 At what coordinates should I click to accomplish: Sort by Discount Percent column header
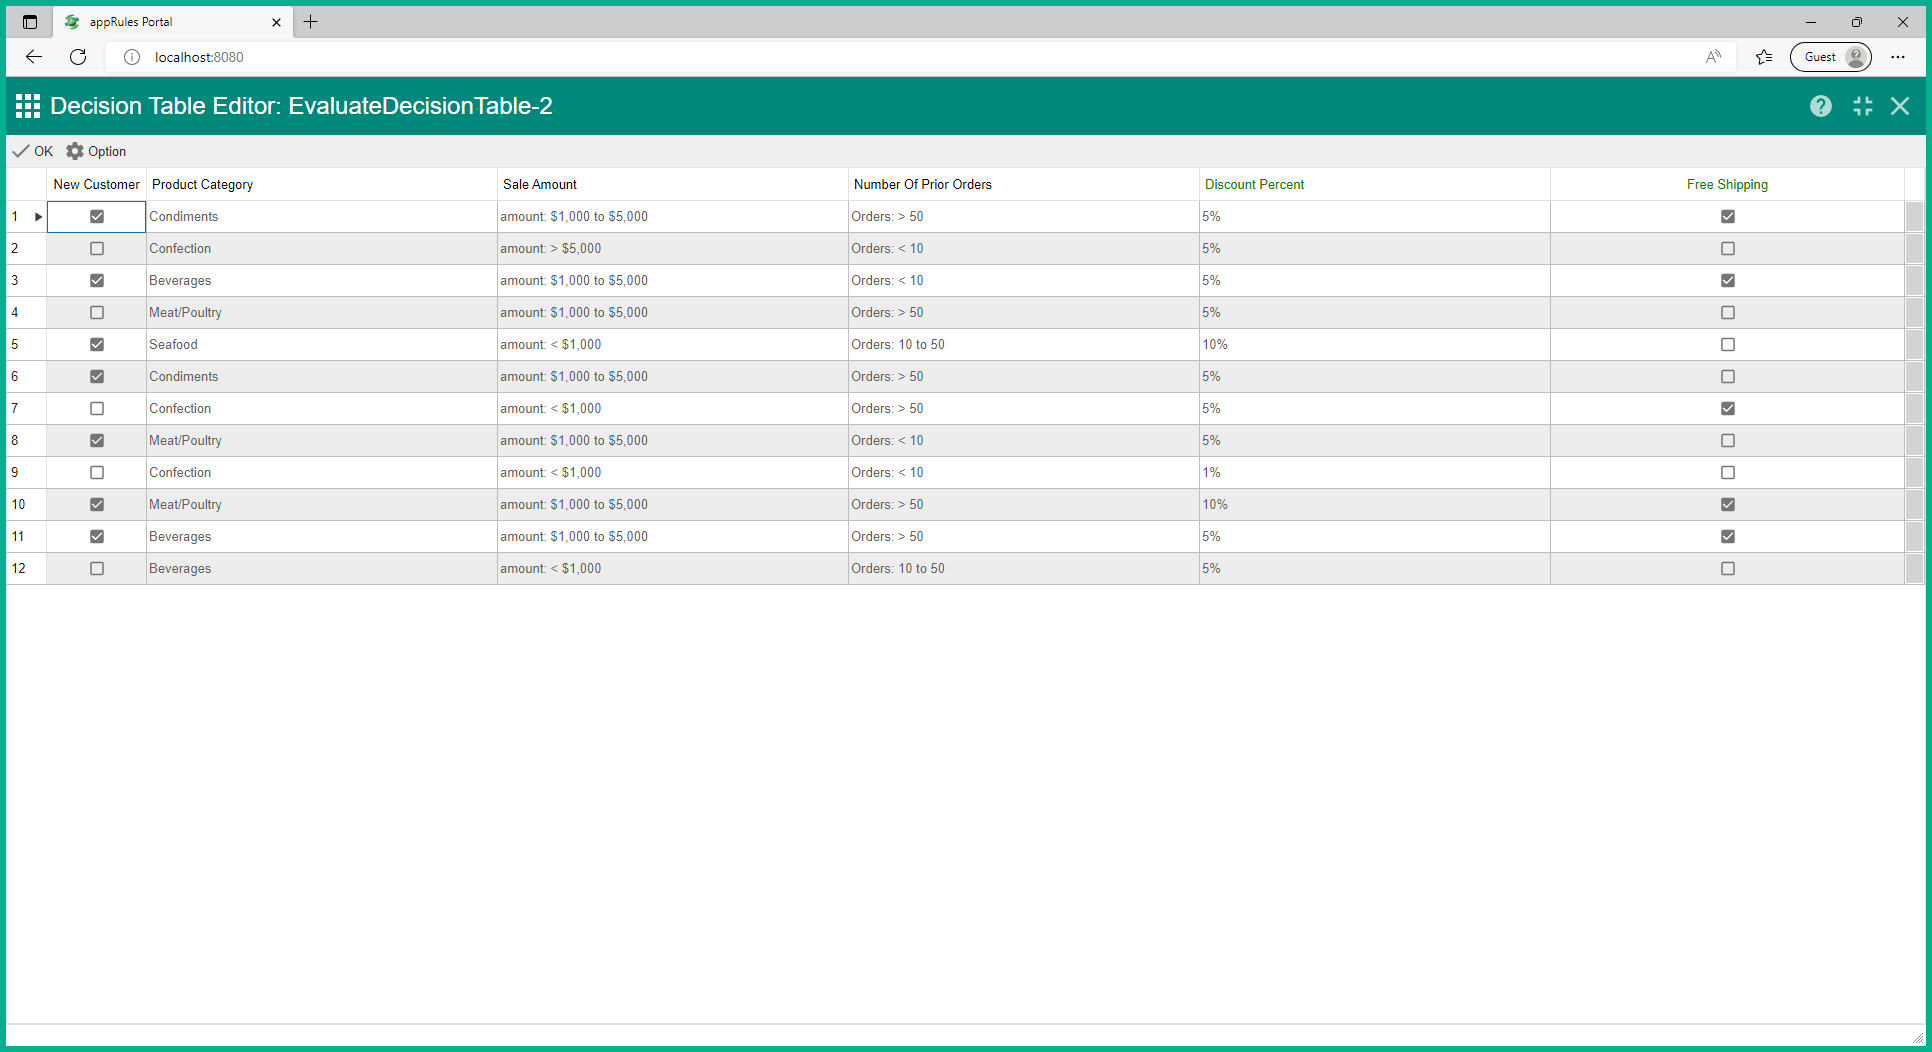click(x=1254, y=184)
